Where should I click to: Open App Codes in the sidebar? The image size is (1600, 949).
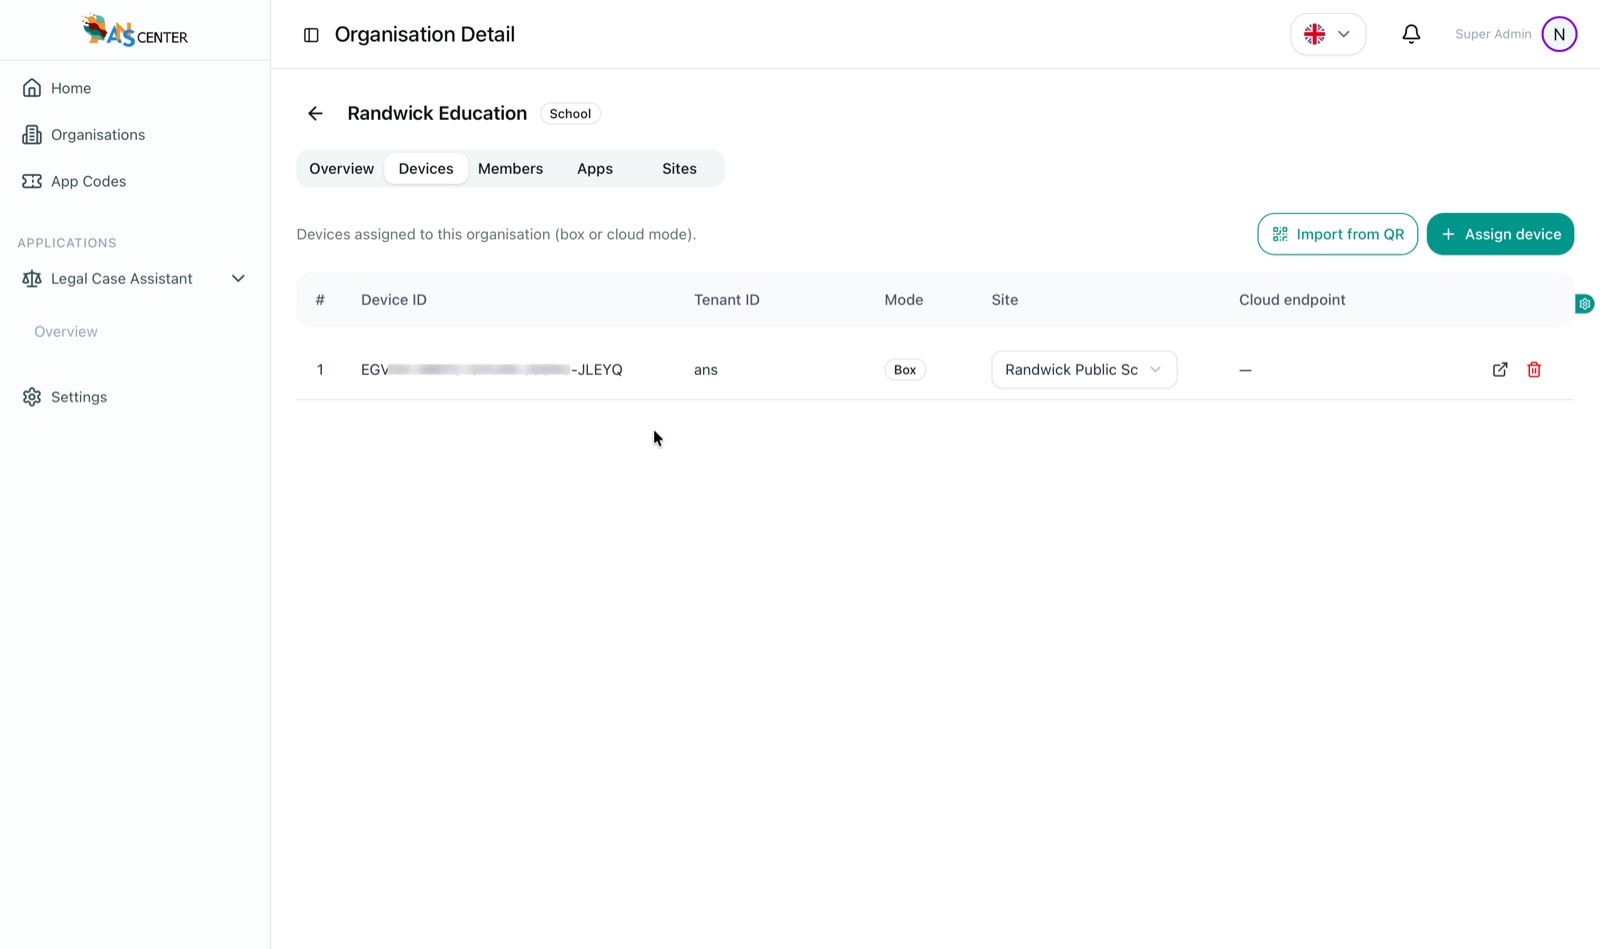[88, 181]
